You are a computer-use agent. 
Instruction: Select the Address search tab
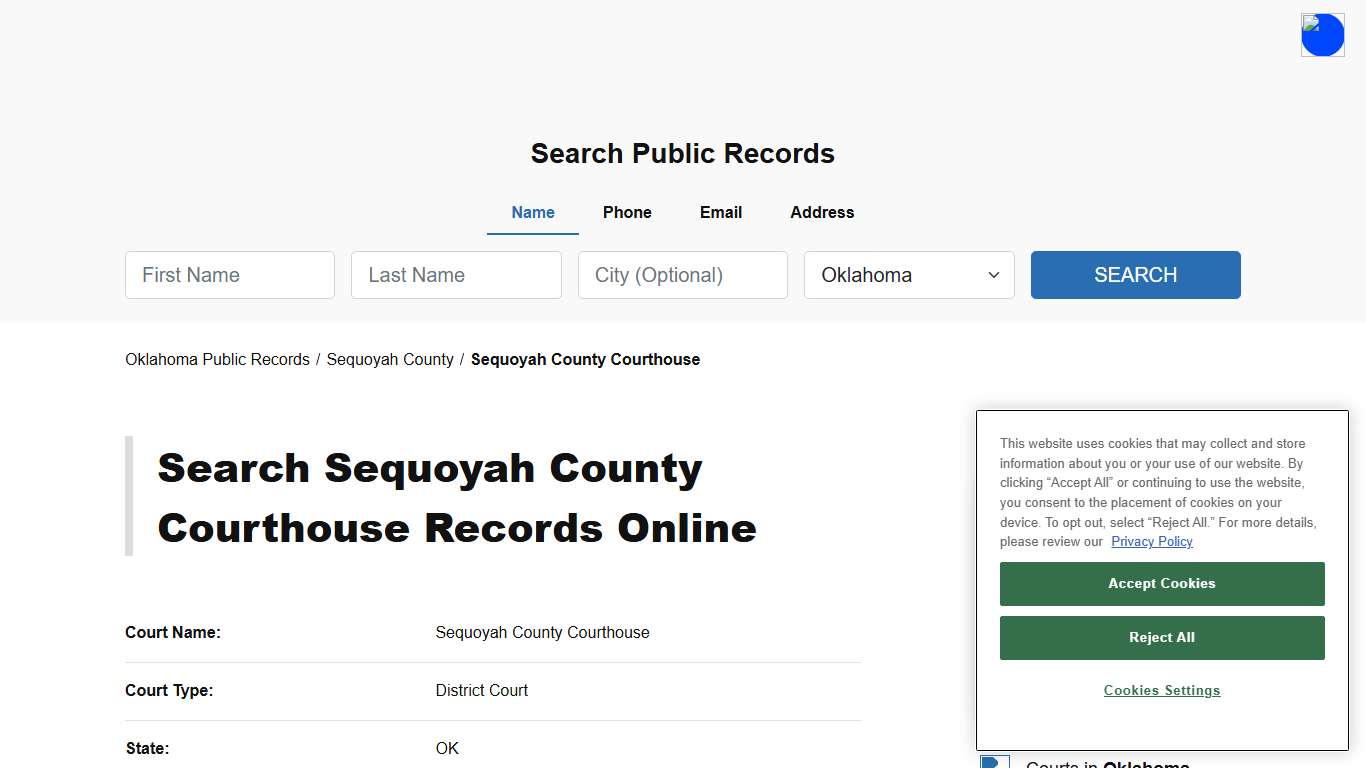point(821,212)
